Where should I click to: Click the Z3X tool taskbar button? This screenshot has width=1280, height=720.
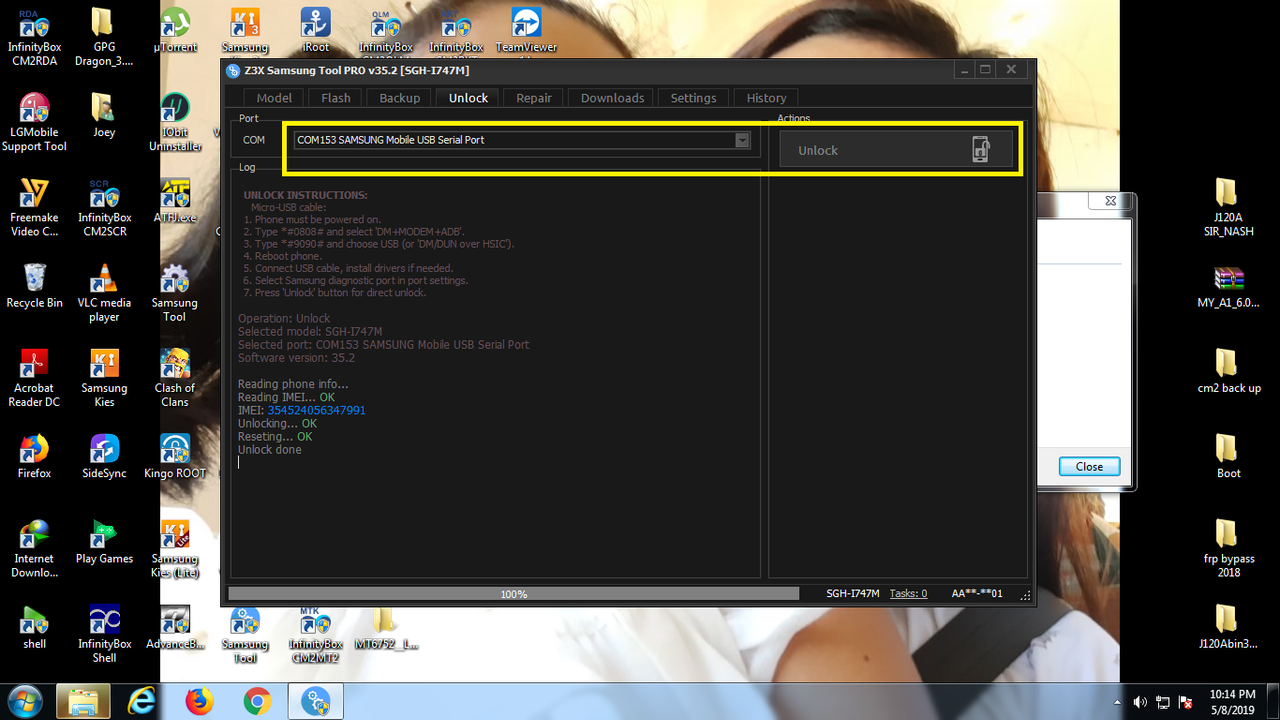[x=316, y=702]
